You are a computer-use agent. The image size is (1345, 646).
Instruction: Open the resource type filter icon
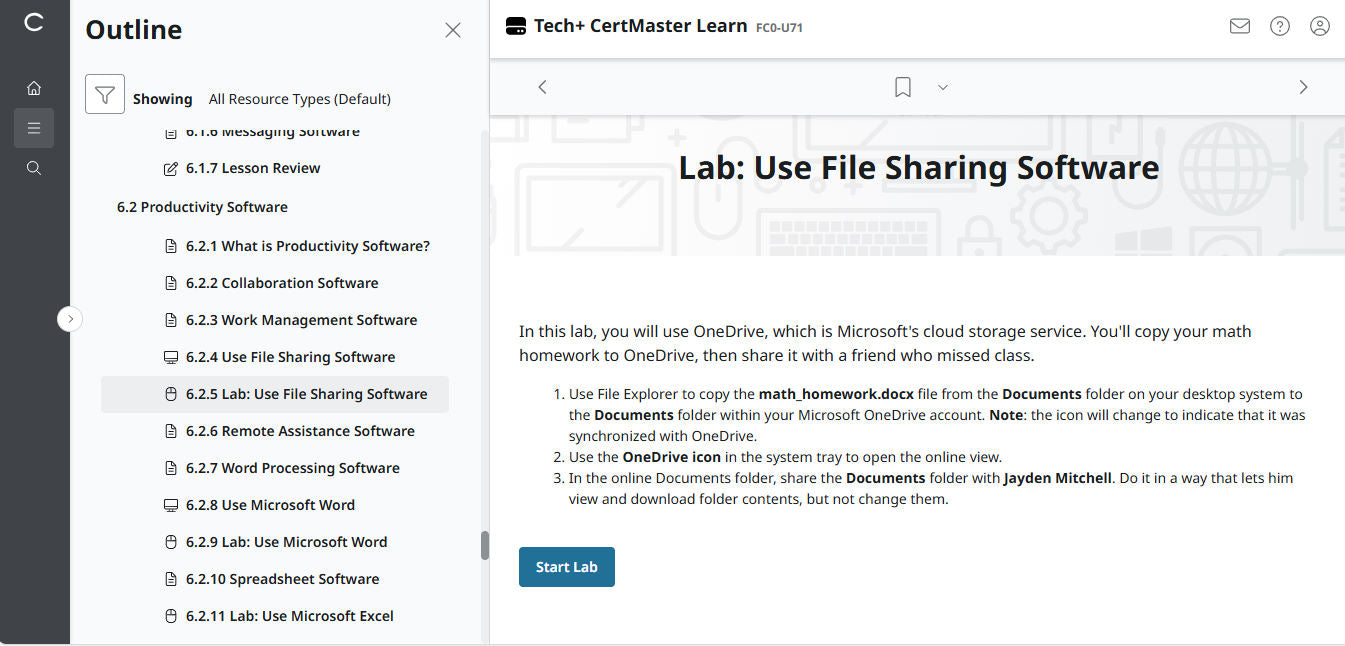[x=105, y=94]
